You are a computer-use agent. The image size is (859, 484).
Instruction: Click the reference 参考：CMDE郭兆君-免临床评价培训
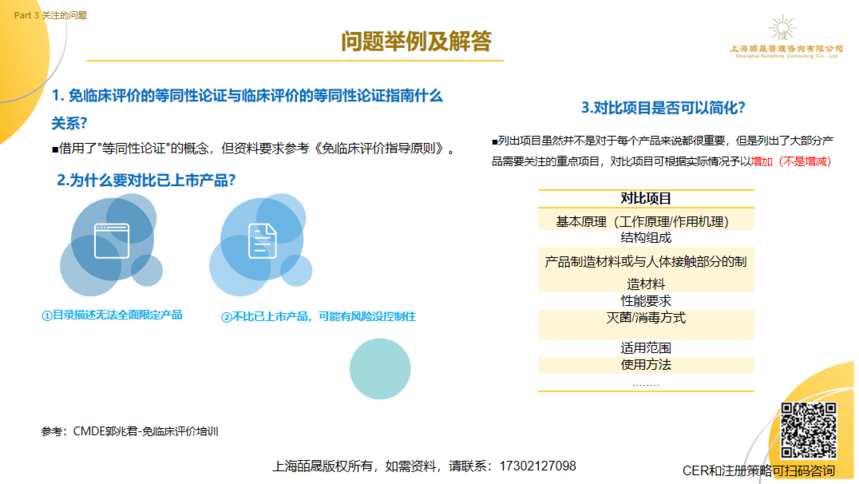point(130,432)
